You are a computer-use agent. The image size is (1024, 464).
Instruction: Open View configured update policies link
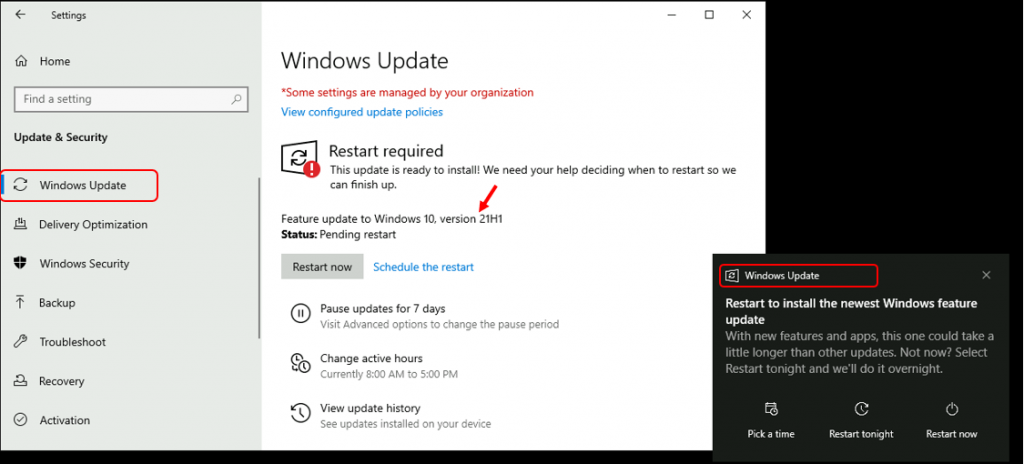362,112
